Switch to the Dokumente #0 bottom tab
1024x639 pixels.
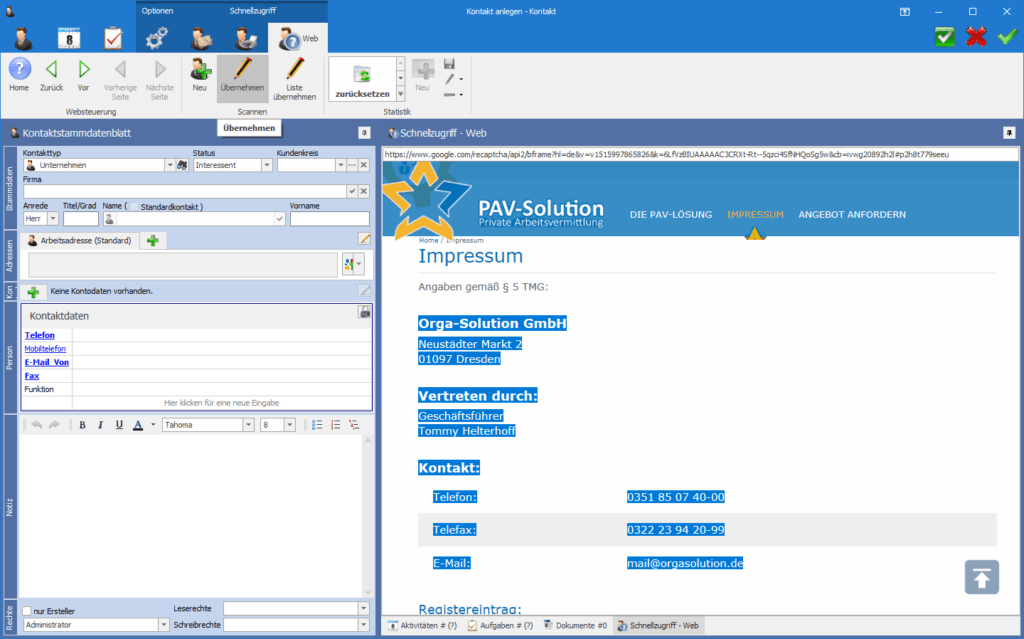[575, 625]
